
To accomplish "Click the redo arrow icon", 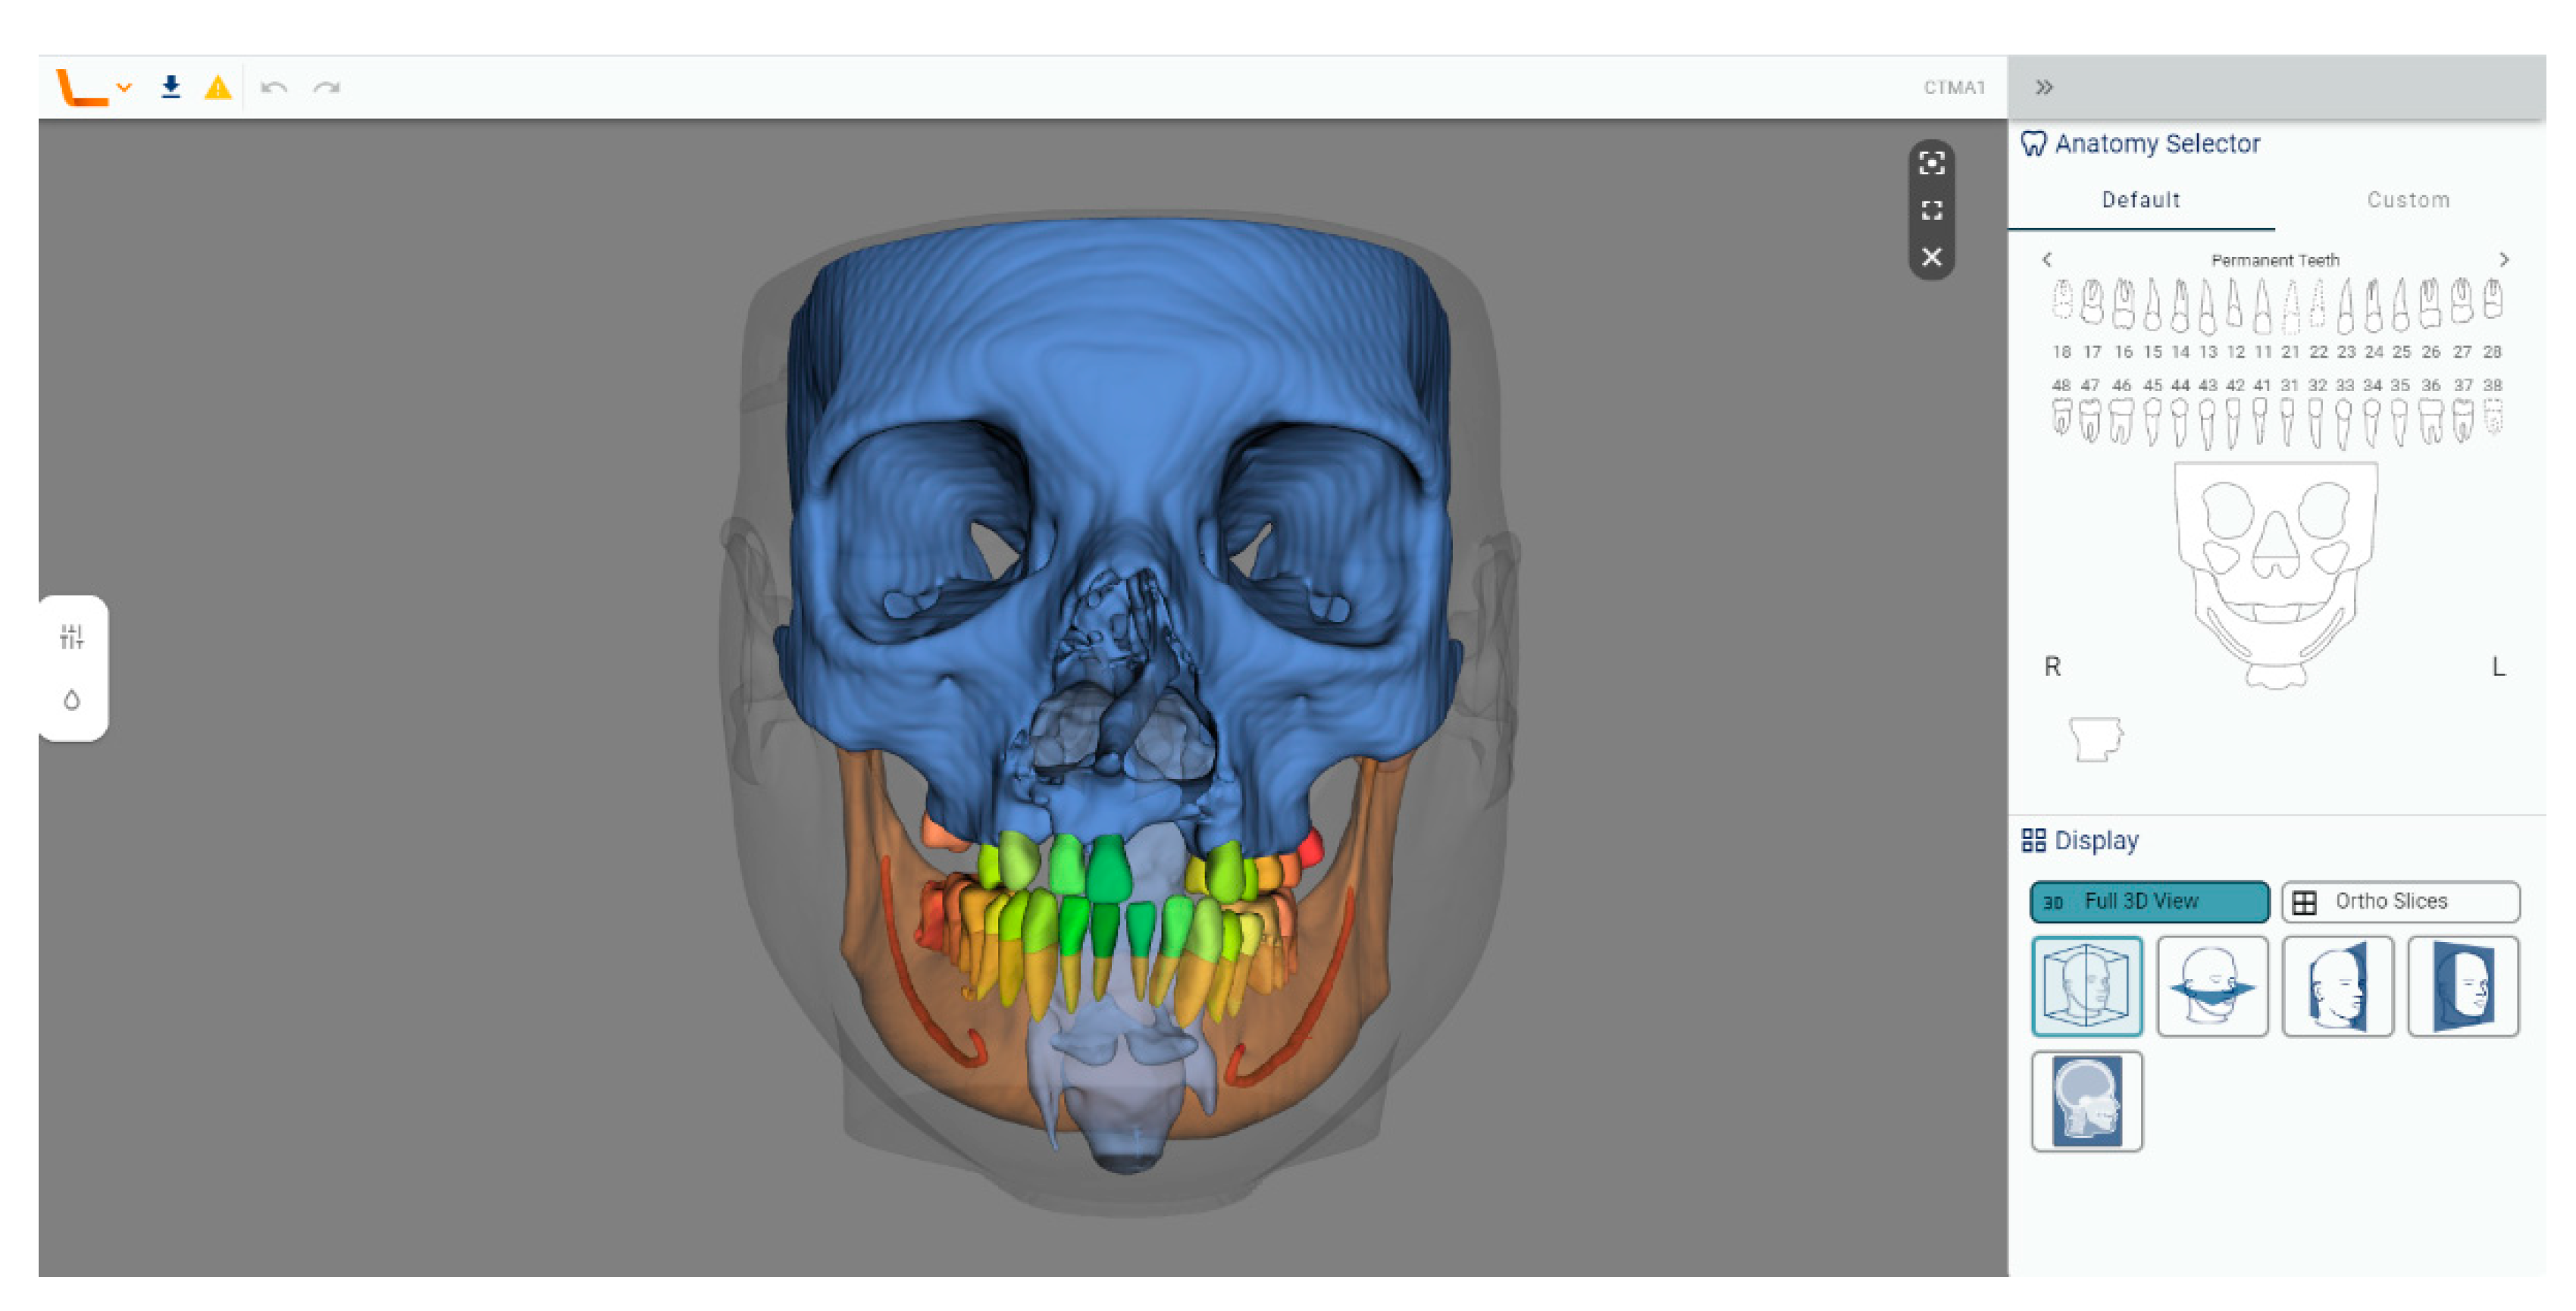I will click(326, 88).
